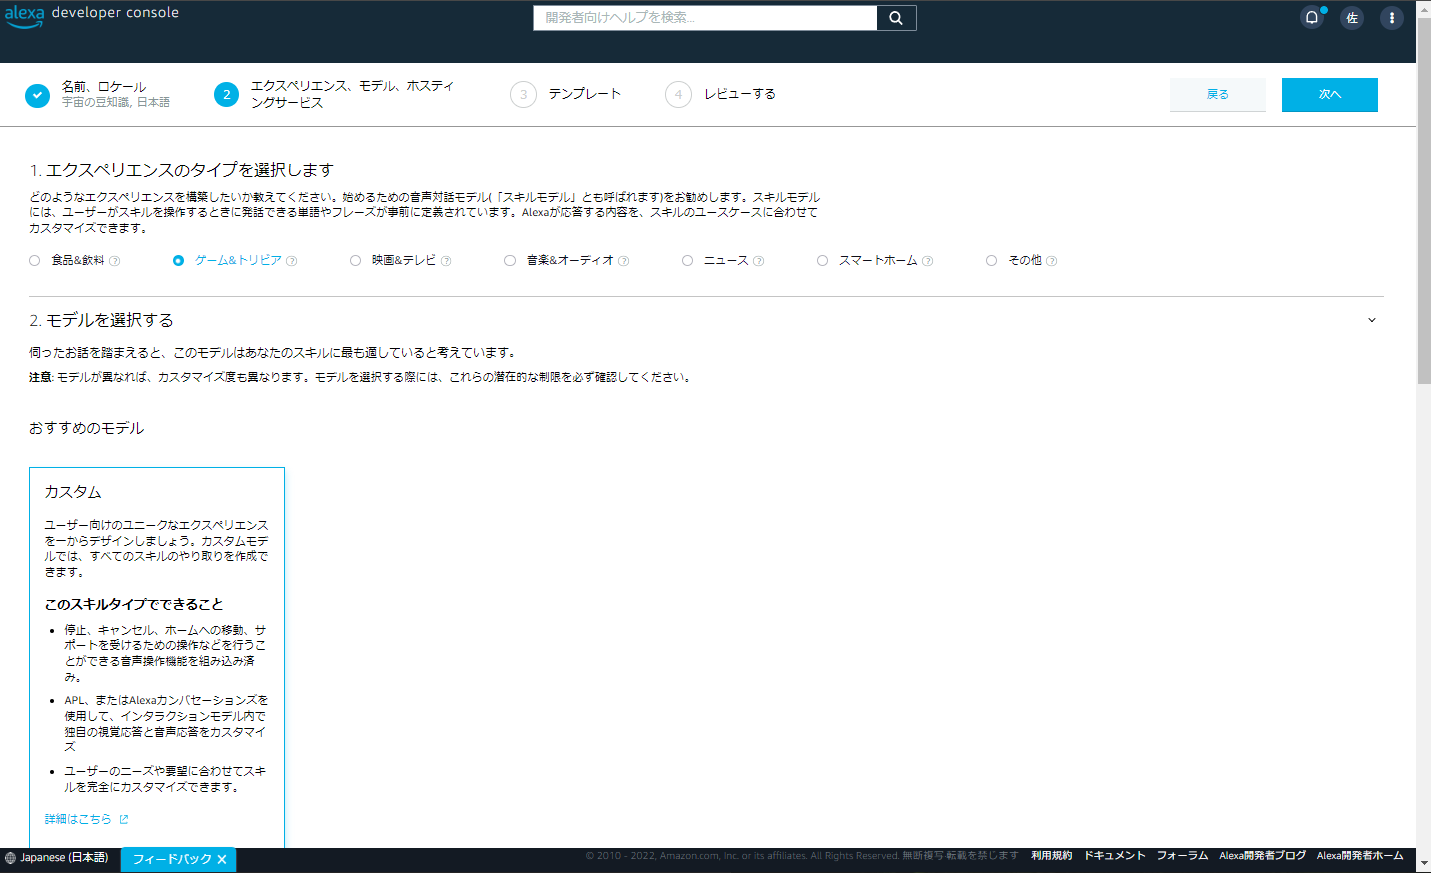Click the checkmark icon on step 名前、ロケール
This screenshot has height=873, width=1431.
click(x=37, y=95)
